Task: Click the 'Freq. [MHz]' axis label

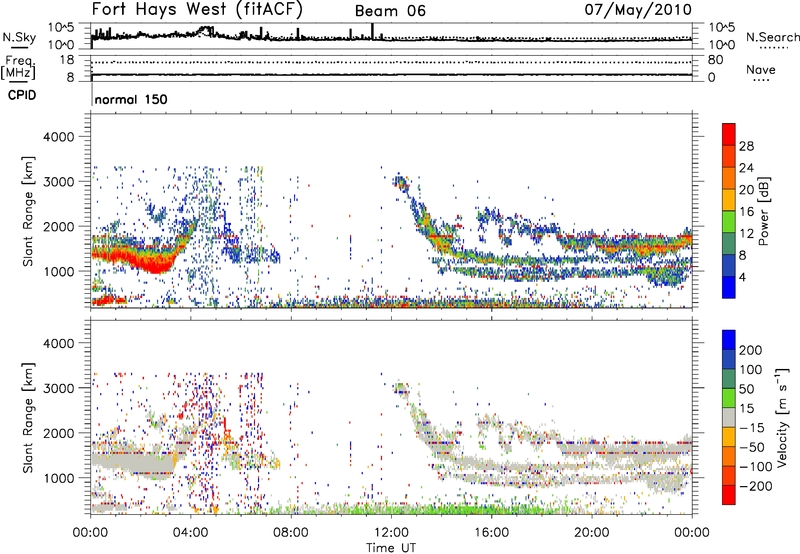Action: pyautogui.click(x=18, y=67)
